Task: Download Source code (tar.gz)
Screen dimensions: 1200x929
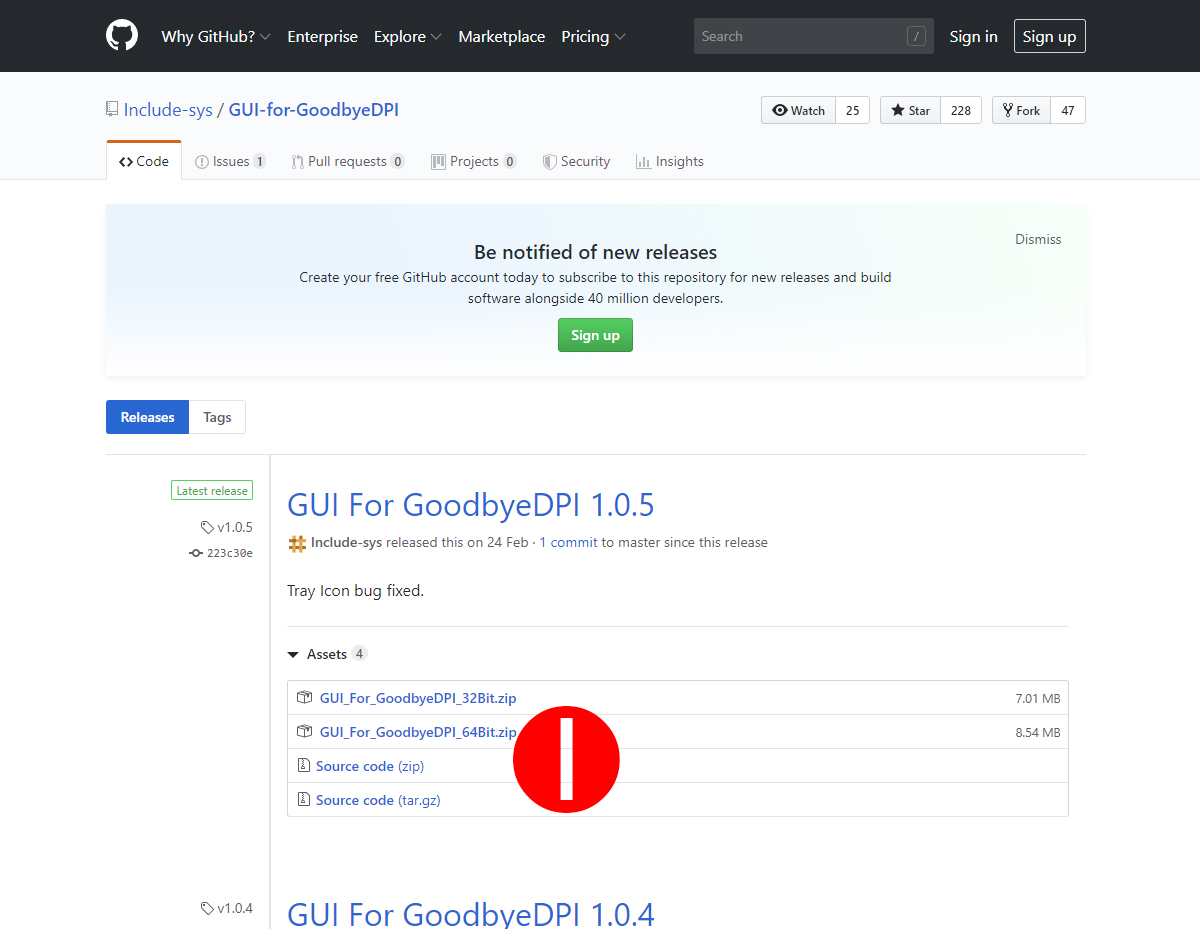Action: (x=378, y=800)
